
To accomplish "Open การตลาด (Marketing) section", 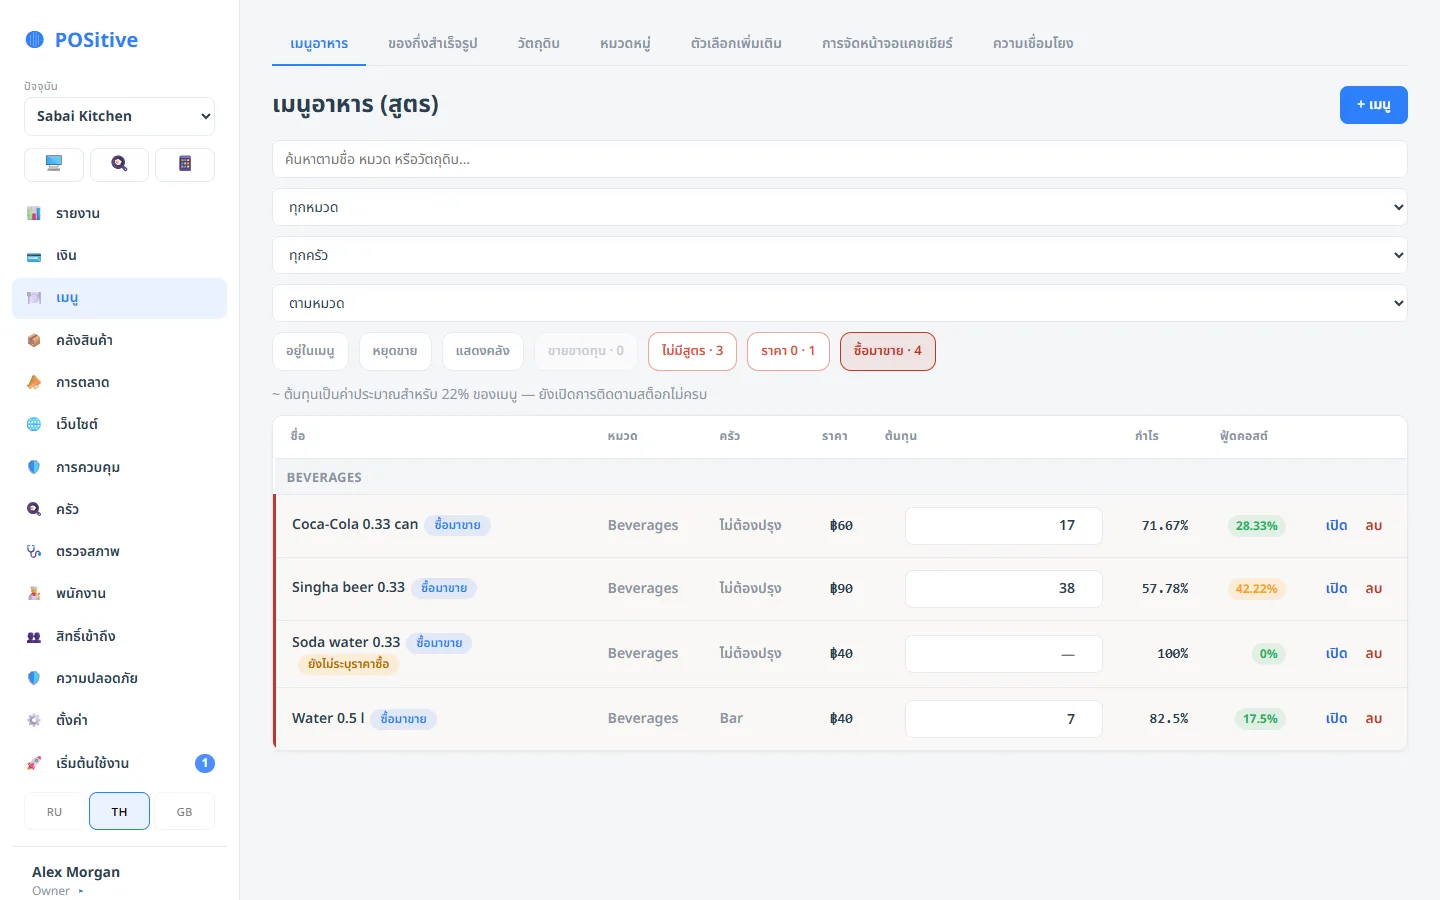I will point(120,382).
